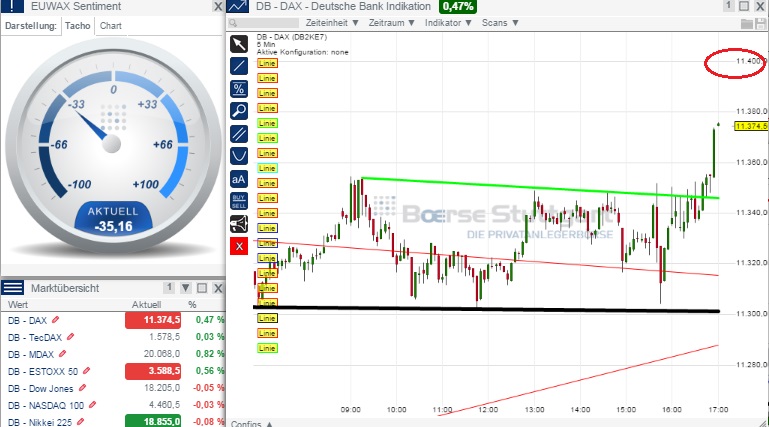Click the chart icon in DB - DAX title bar
The image size is (769, 427).
(x=238, y=6)
